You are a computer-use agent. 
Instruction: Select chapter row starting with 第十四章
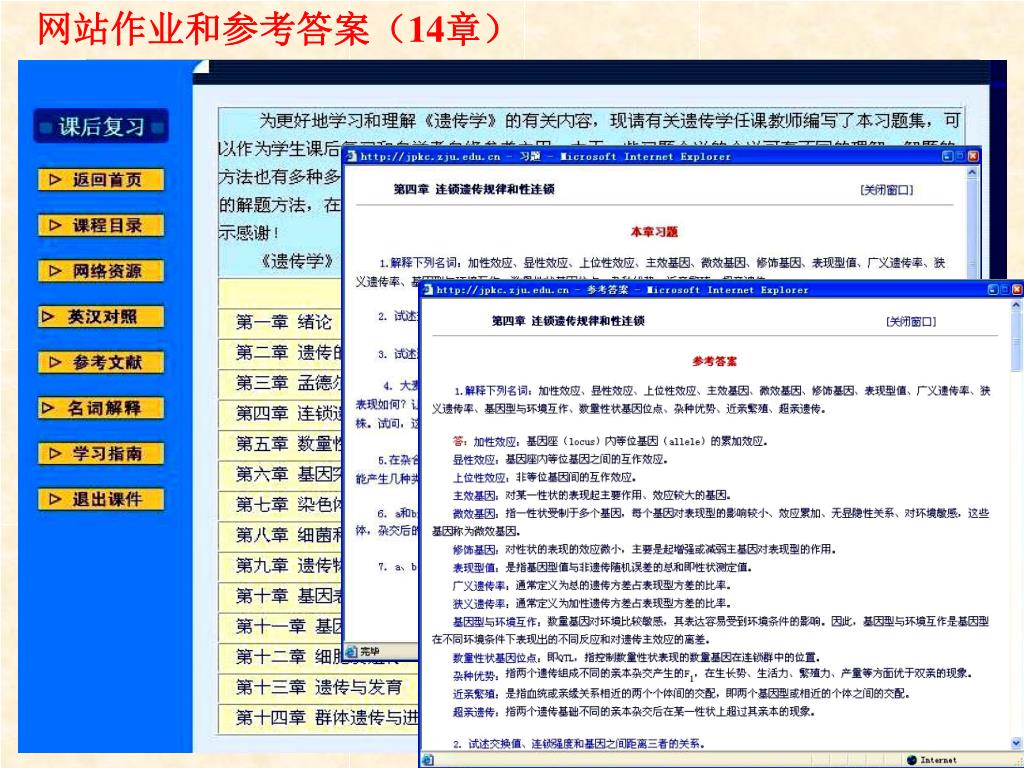pyautogui.click(x=318, y=718)
